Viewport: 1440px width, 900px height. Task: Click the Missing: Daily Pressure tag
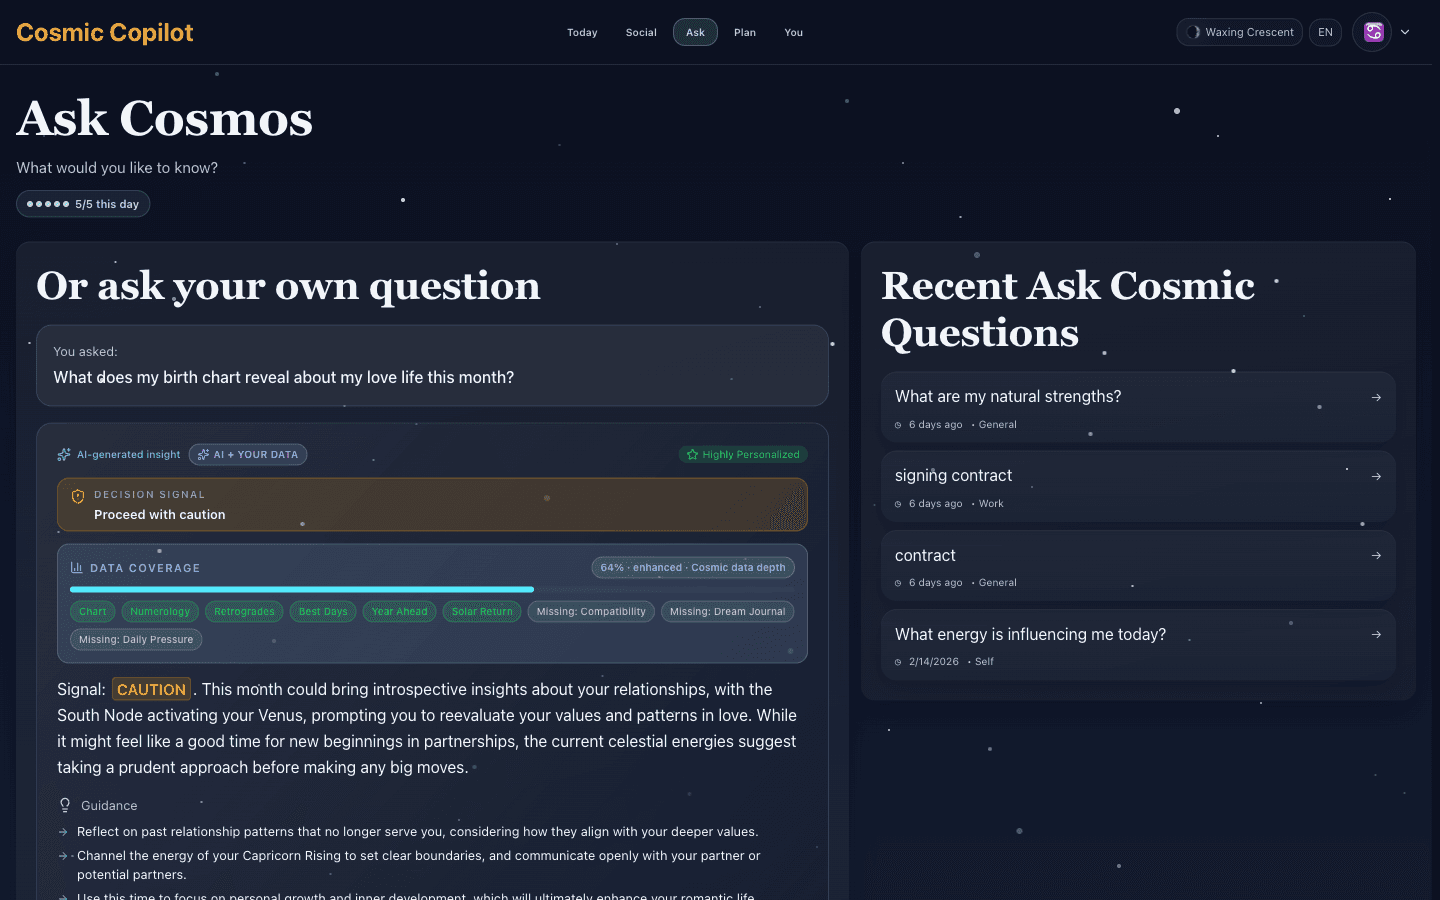coord(136,640)
